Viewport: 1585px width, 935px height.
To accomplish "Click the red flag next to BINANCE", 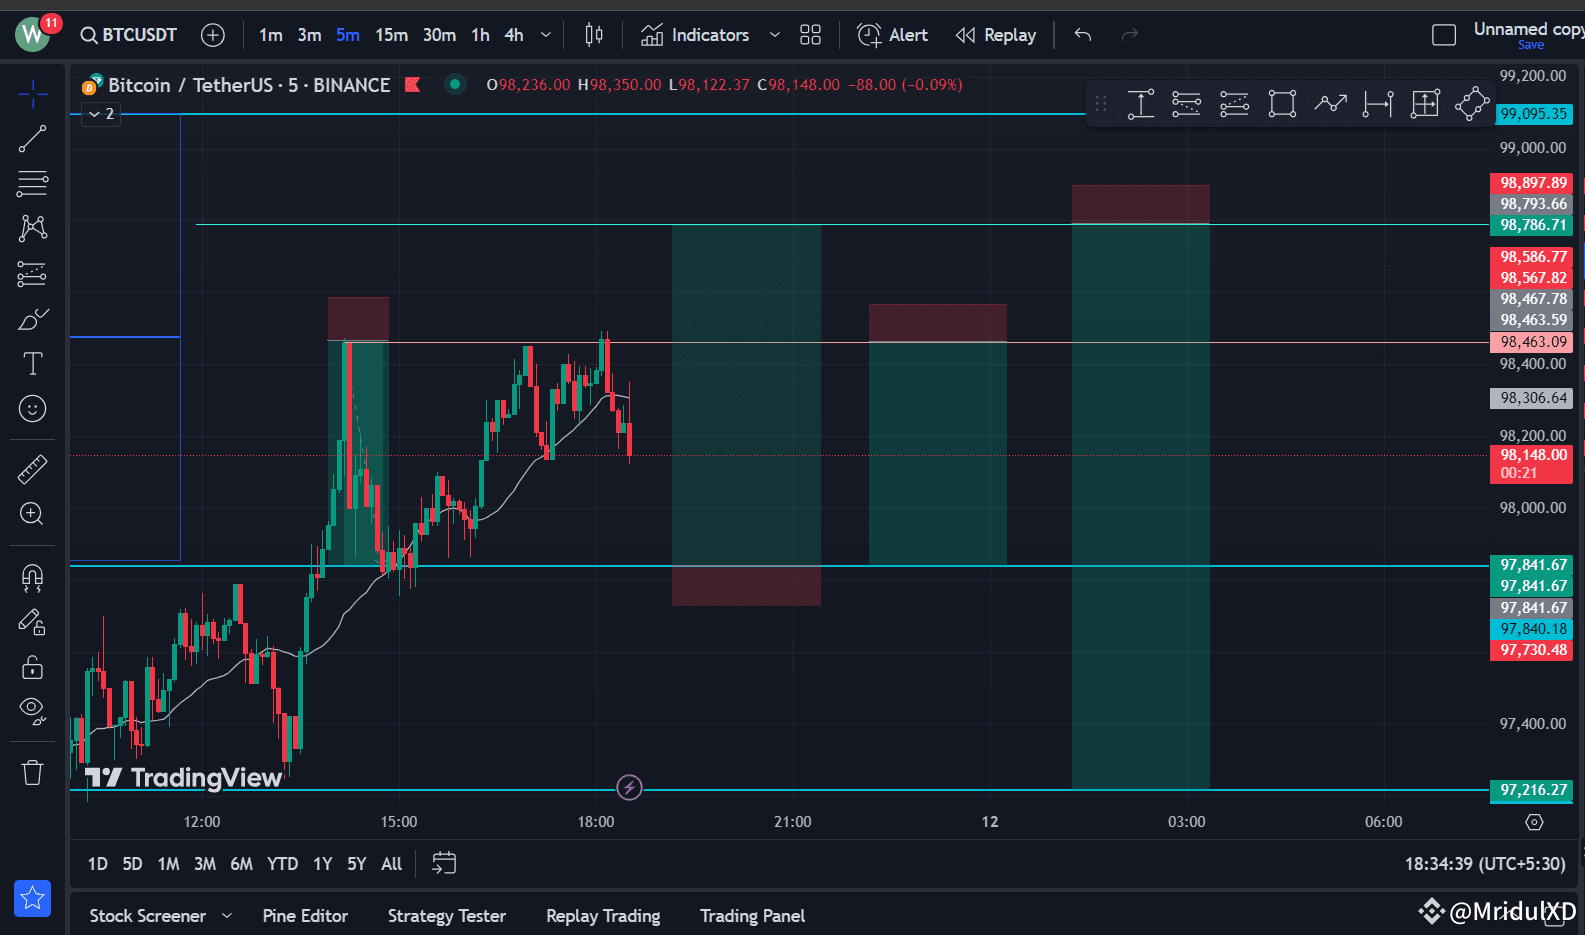I will 412,85.
